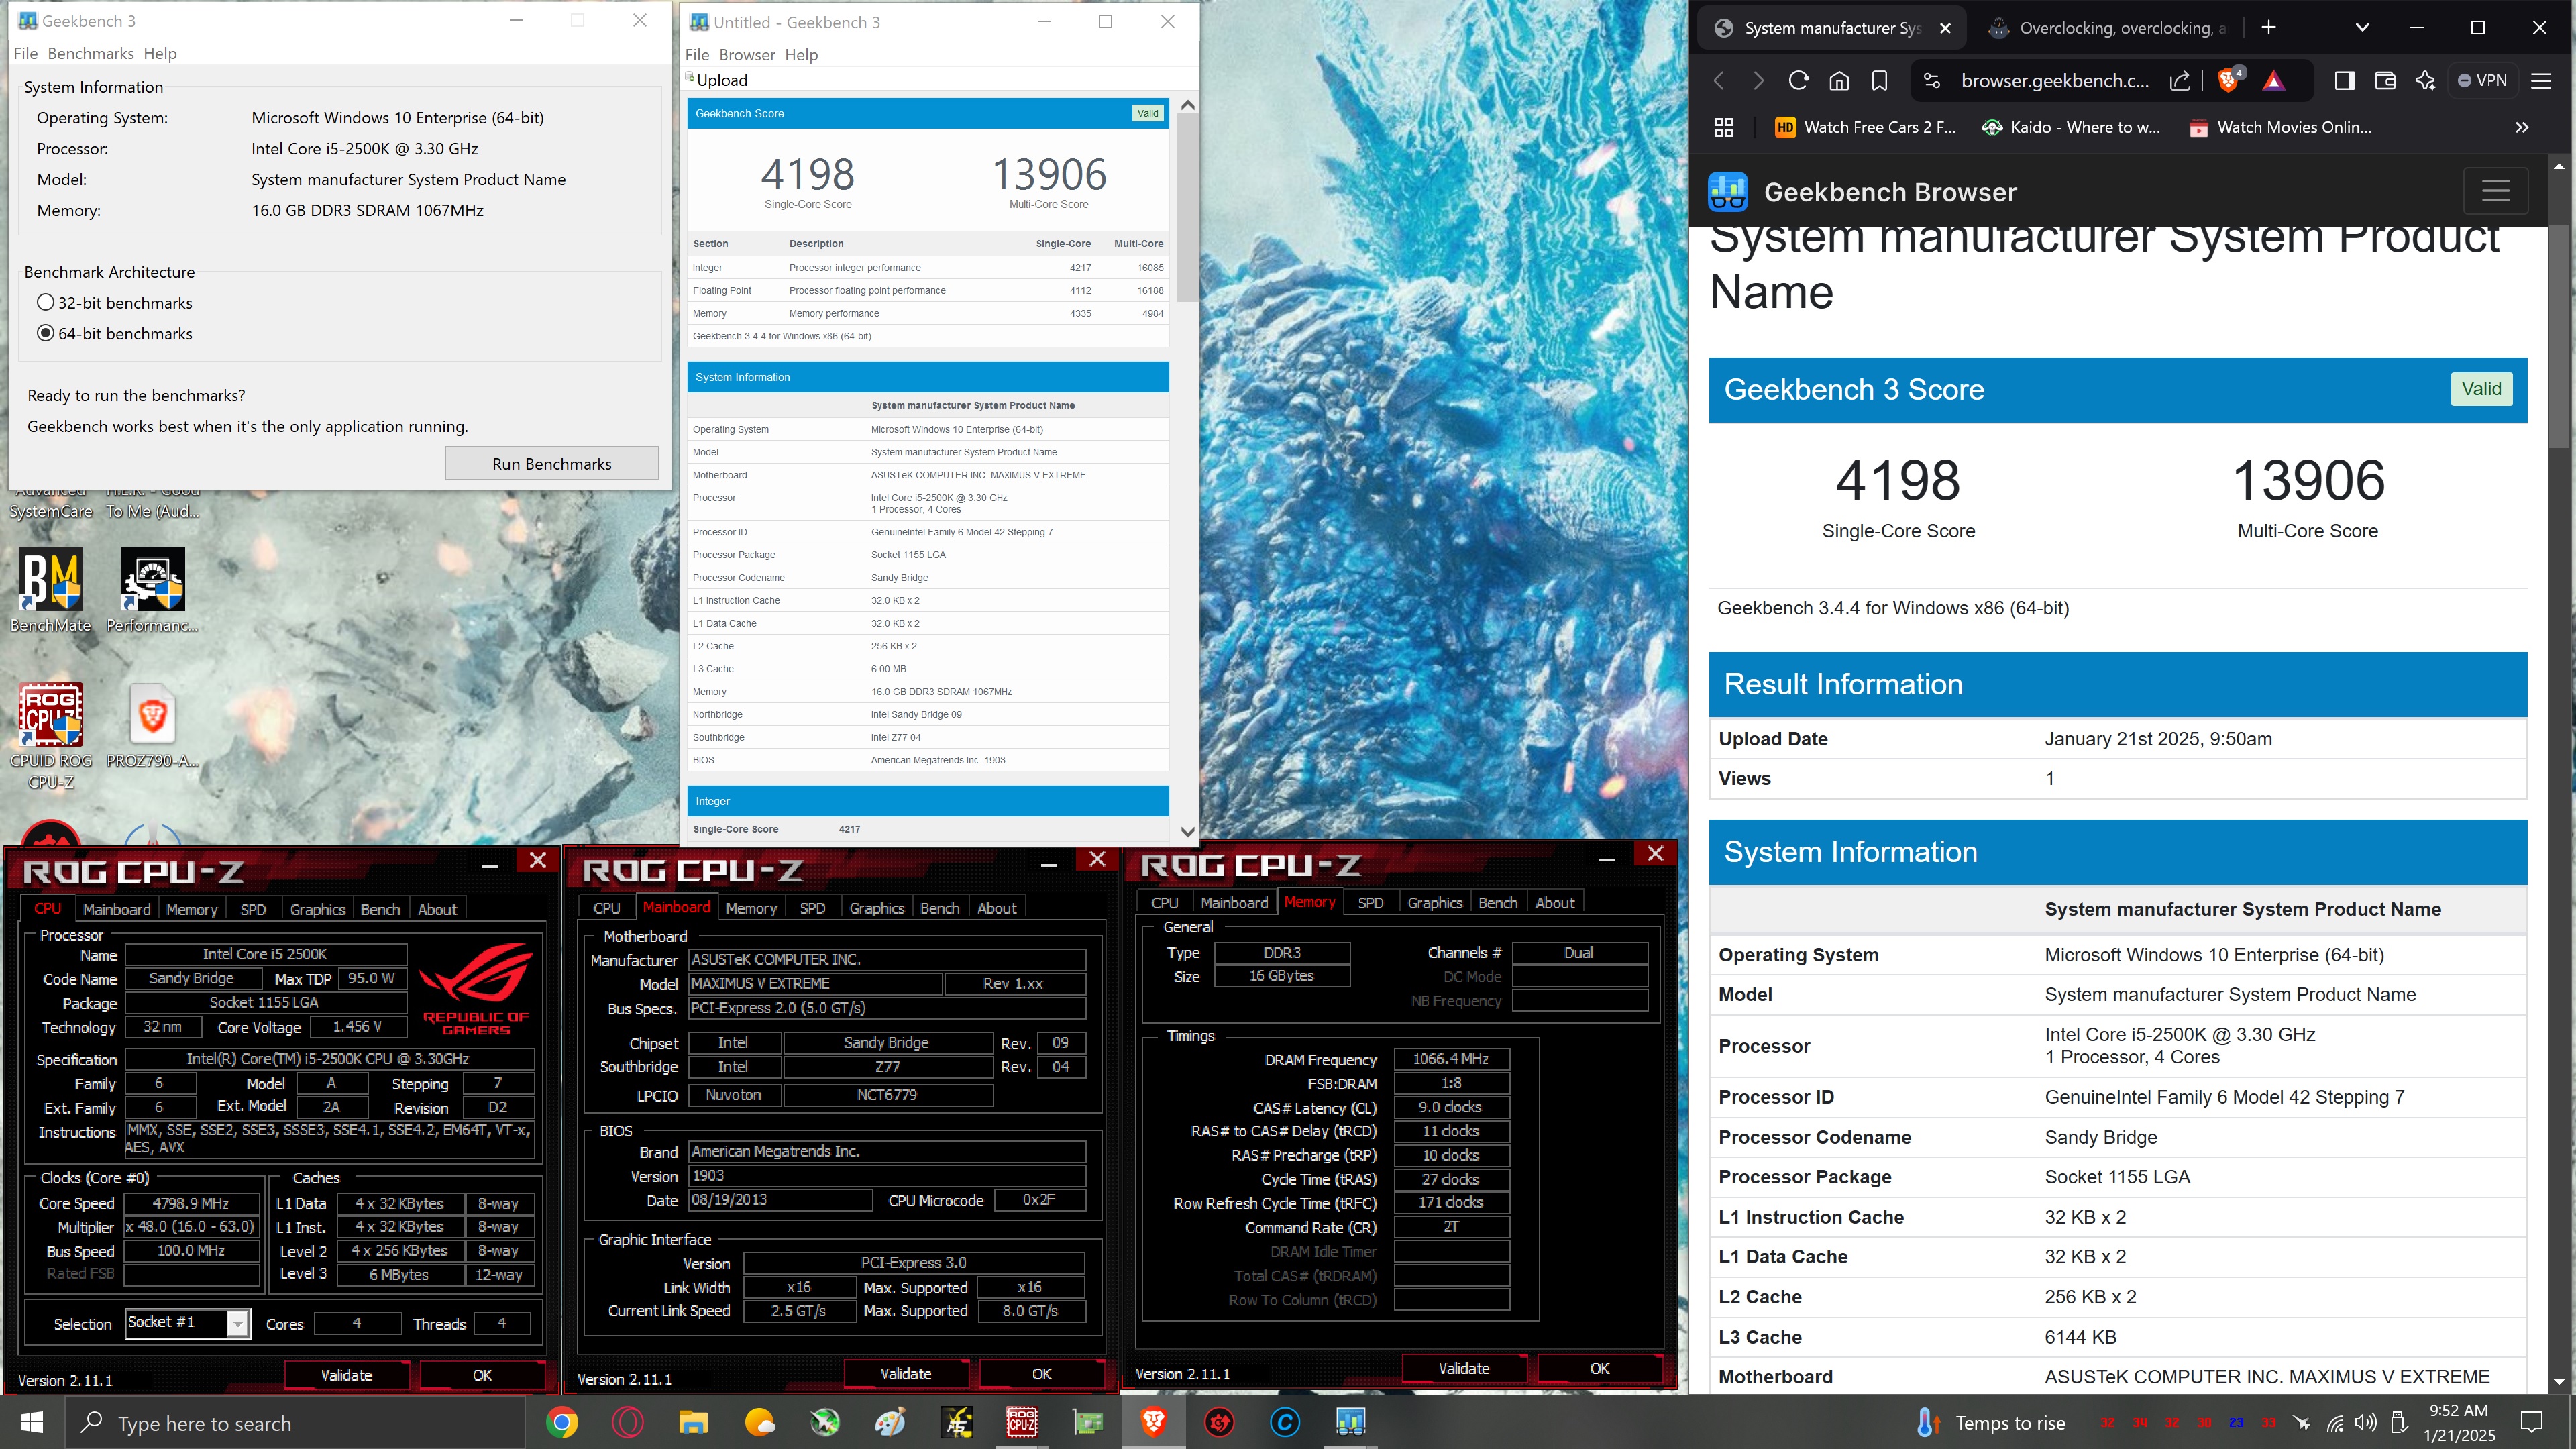
Task: Expand the tab search chevron in Brave
Action: [x=2362, y=28]
